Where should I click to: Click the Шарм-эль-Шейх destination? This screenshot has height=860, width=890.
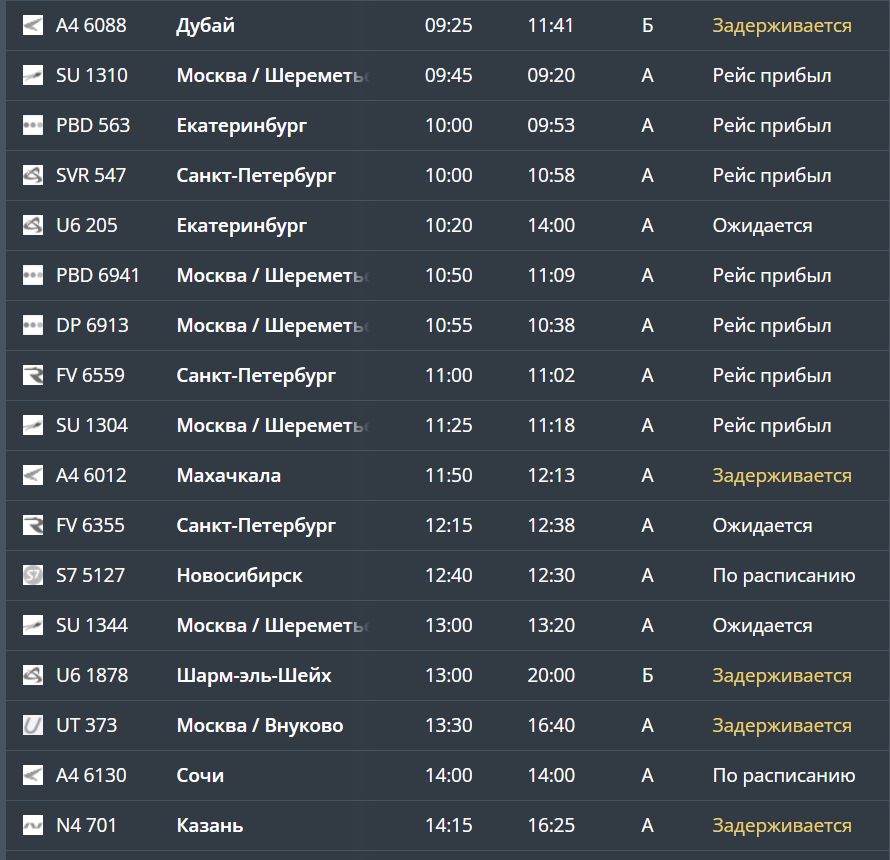tap(254, 675)
